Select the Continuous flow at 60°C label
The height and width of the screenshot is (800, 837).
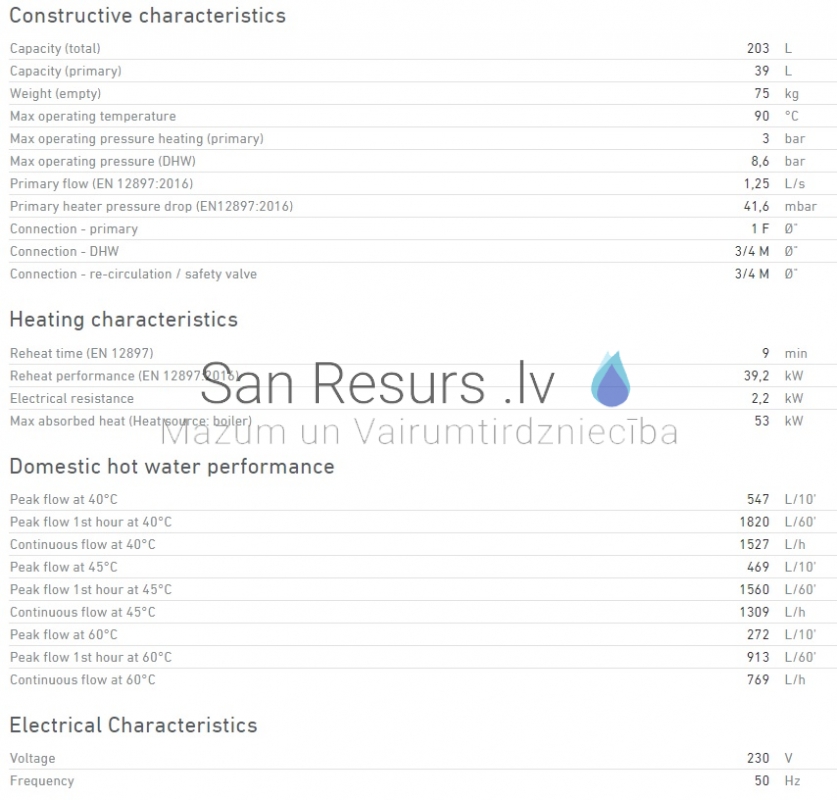pyautogui.click(x=83, y=679)
